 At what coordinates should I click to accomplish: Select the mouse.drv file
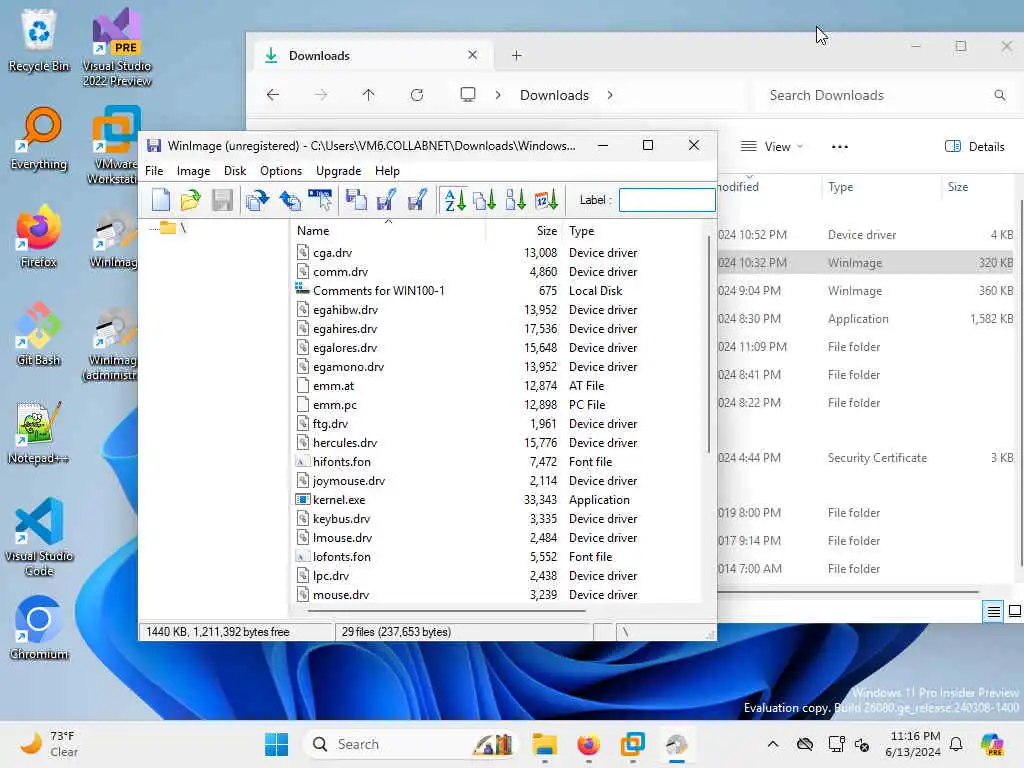(341, 595)
